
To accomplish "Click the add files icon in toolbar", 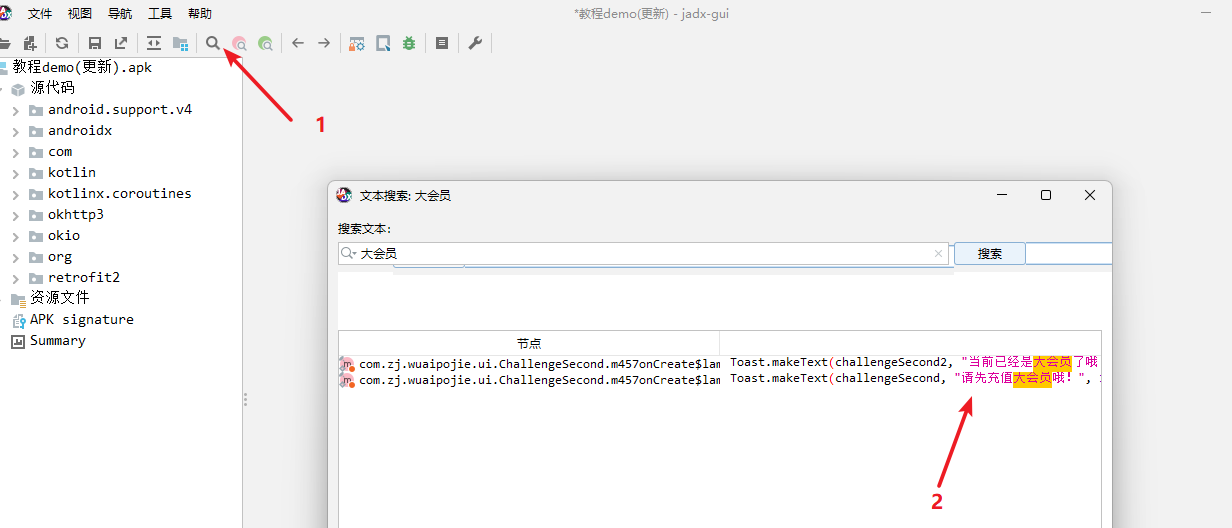I will [30, 43].
